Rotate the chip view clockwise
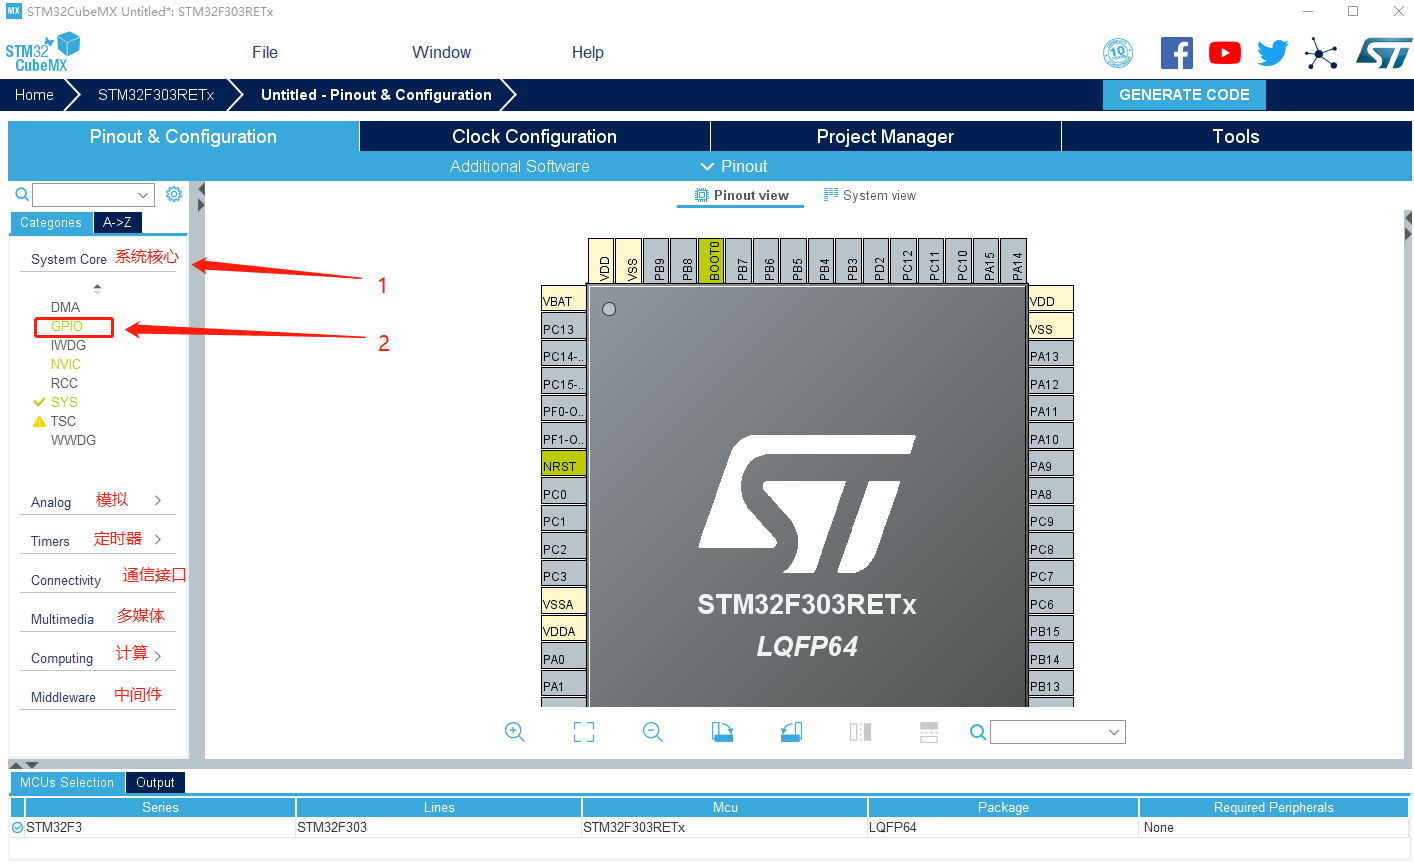The height and width of the screenshot is (866, 1414). (x=722, y=731)
